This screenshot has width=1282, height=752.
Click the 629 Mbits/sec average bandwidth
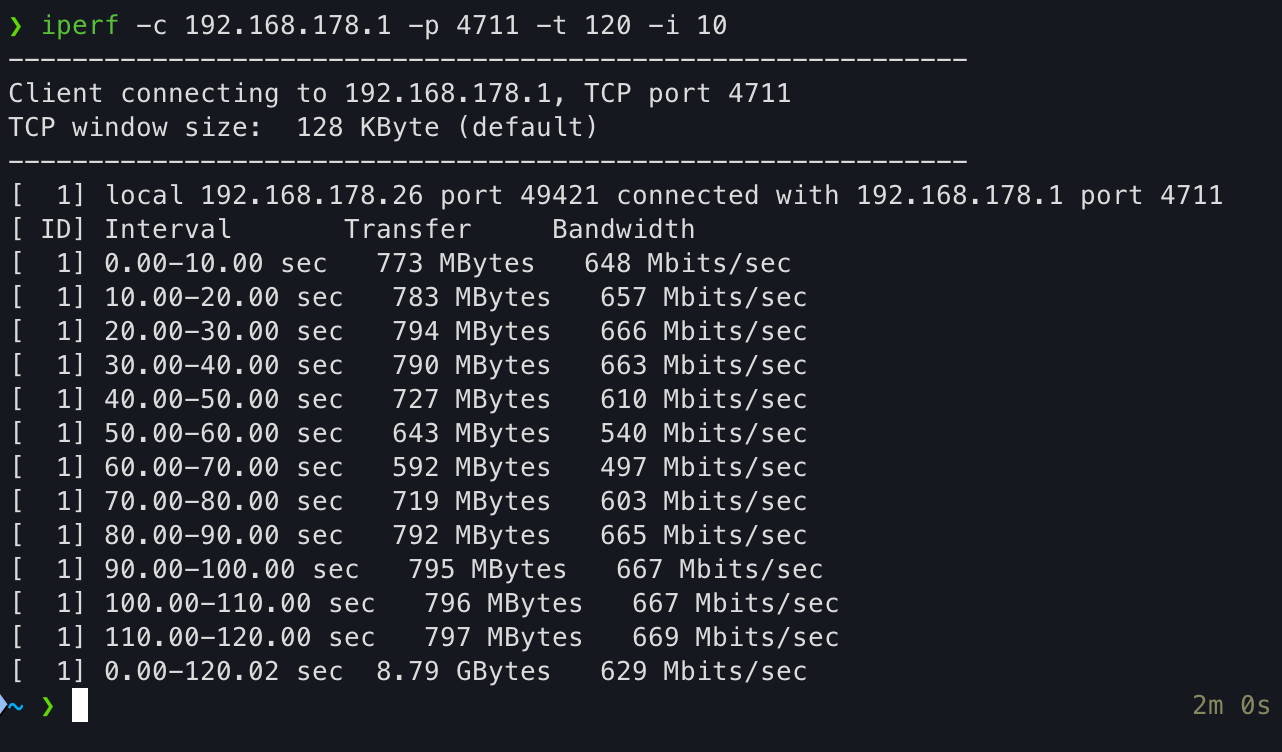[703, 671]
